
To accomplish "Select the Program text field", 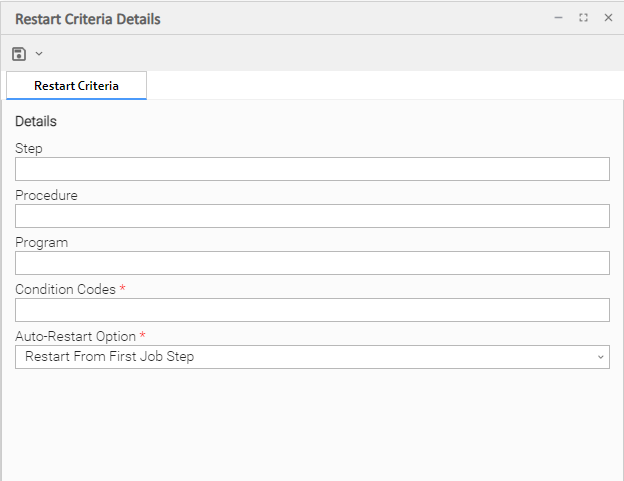I will 312,263.
